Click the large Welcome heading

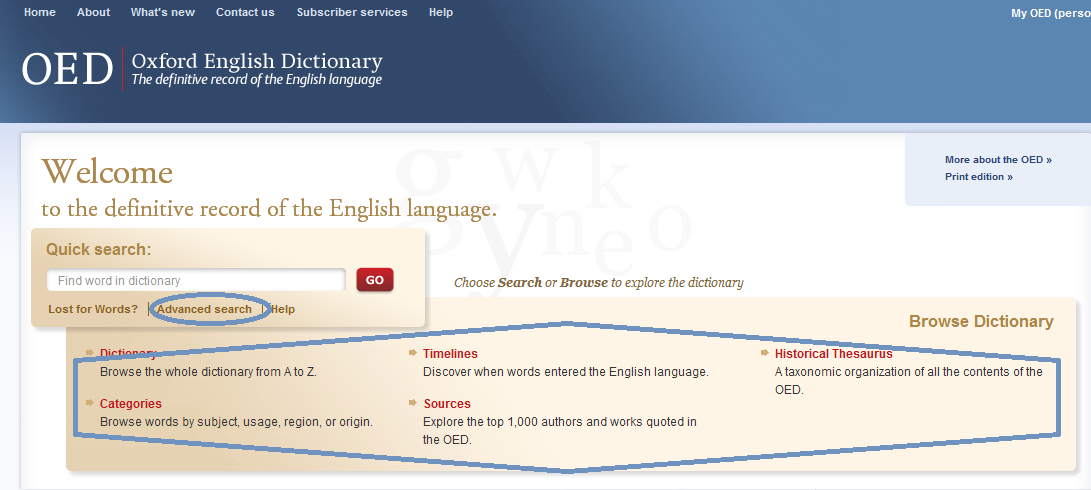tap(107, 171)
